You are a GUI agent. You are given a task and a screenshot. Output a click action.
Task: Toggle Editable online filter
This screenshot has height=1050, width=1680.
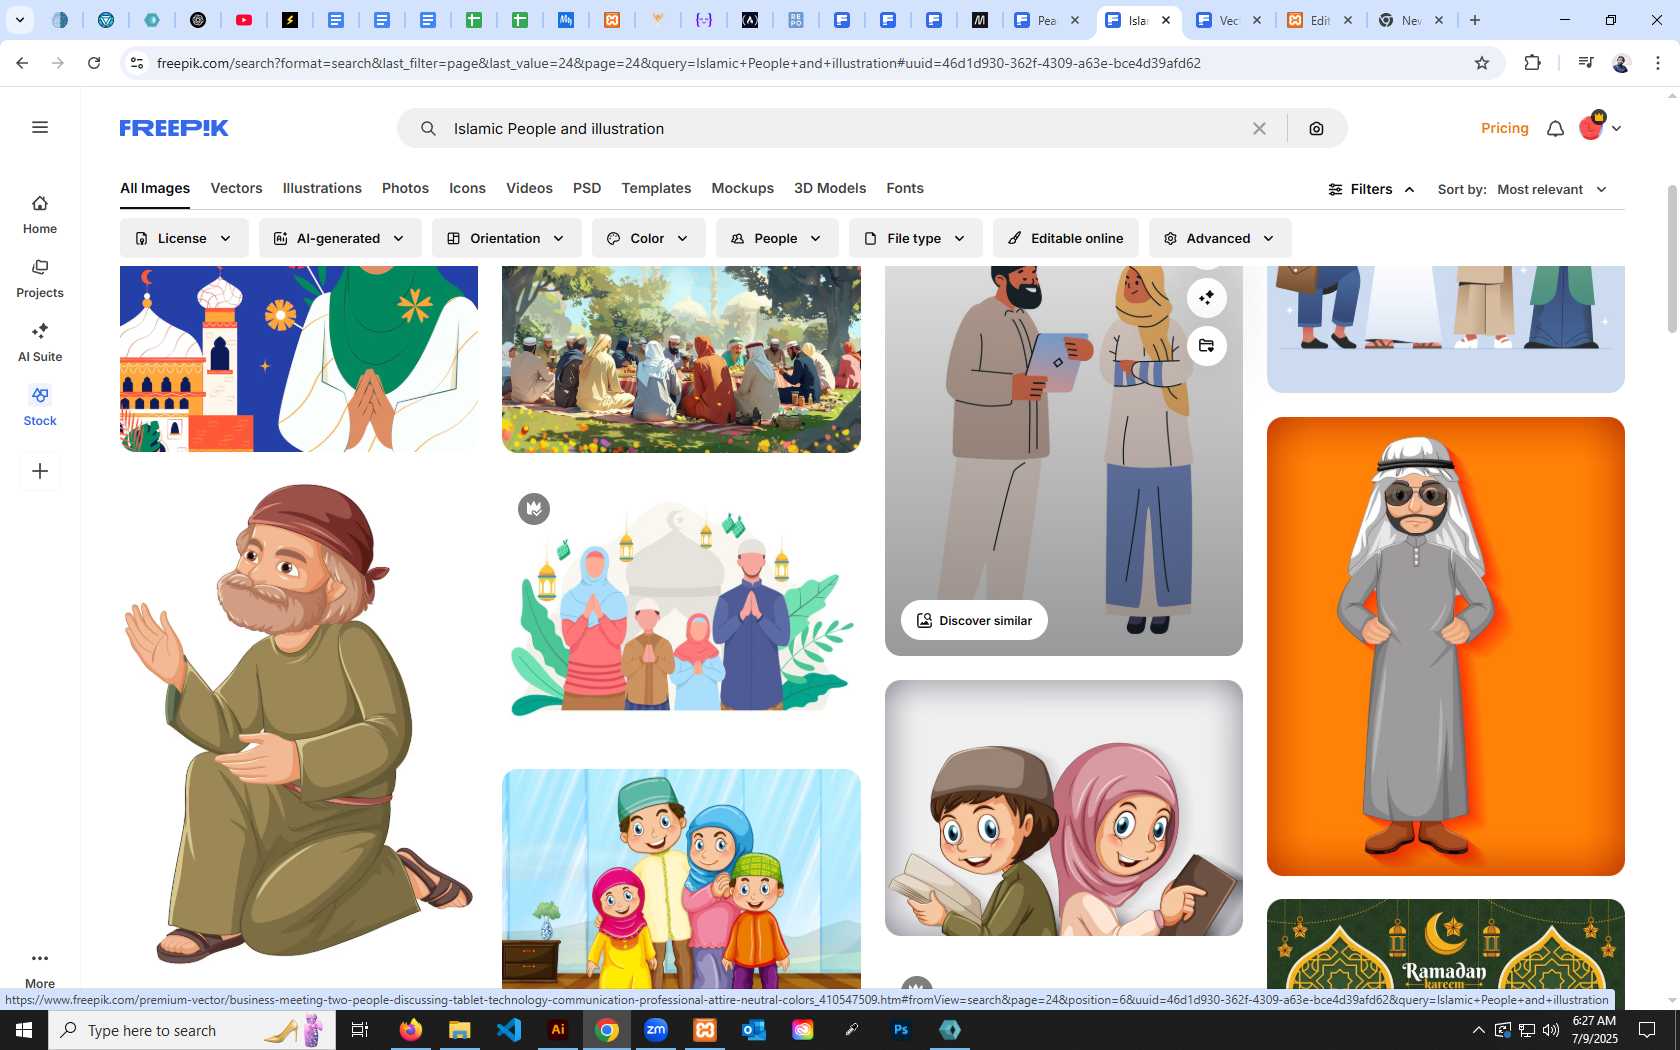(x=1065, y=238)
